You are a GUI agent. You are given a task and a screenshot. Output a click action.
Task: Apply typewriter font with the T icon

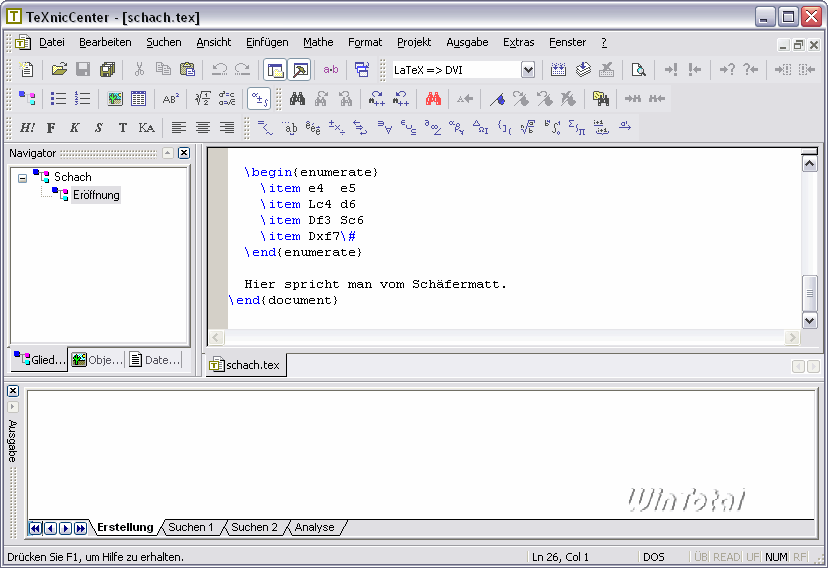pos(123,128)
